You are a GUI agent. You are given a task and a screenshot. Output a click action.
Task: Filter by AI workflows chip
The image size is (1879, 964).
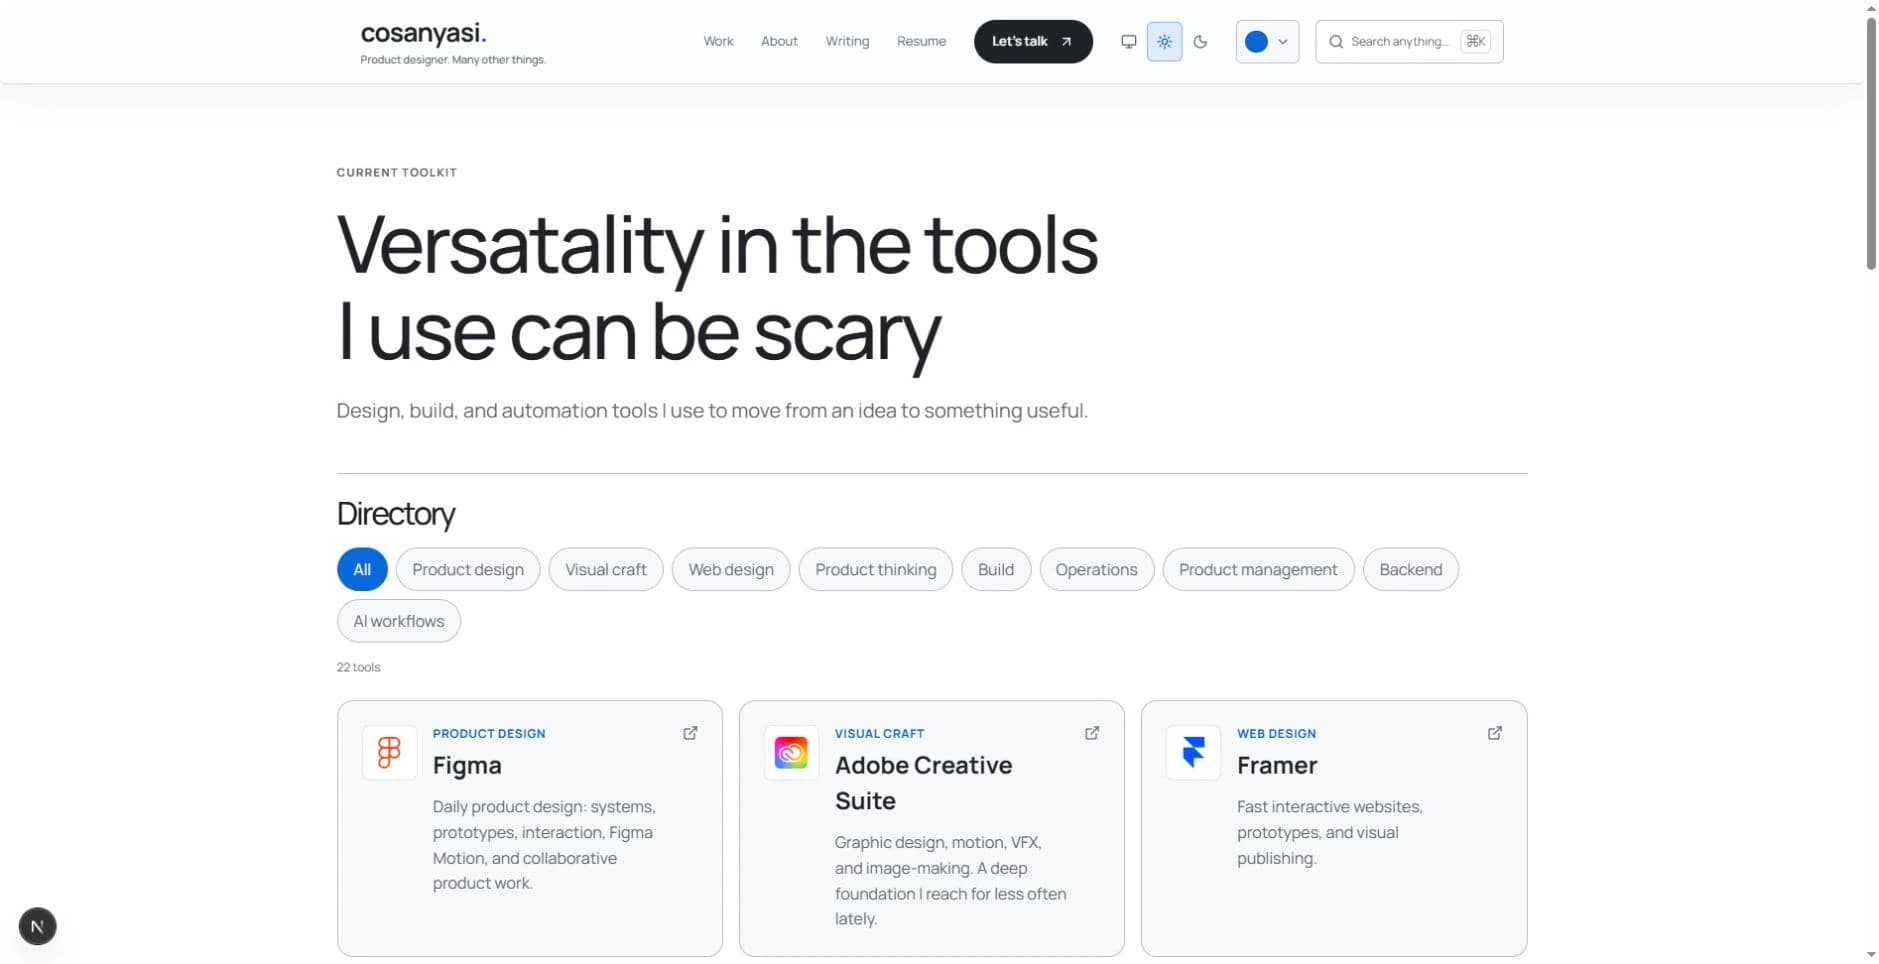(x=399, y=621)
